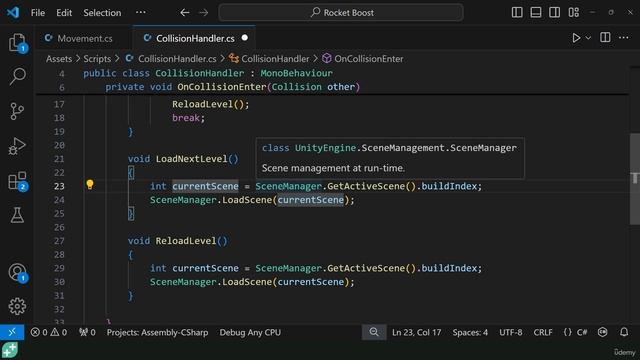Select language mode C# in the status bar

pos(582,332)
